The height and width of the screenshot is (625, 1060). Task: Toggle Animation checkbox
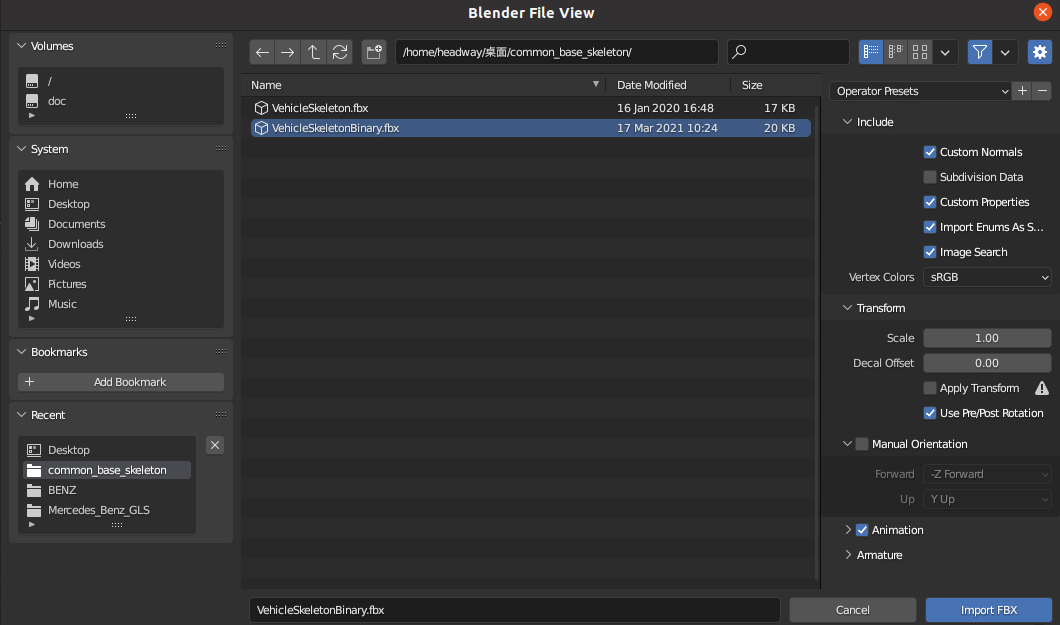point(861,530)
